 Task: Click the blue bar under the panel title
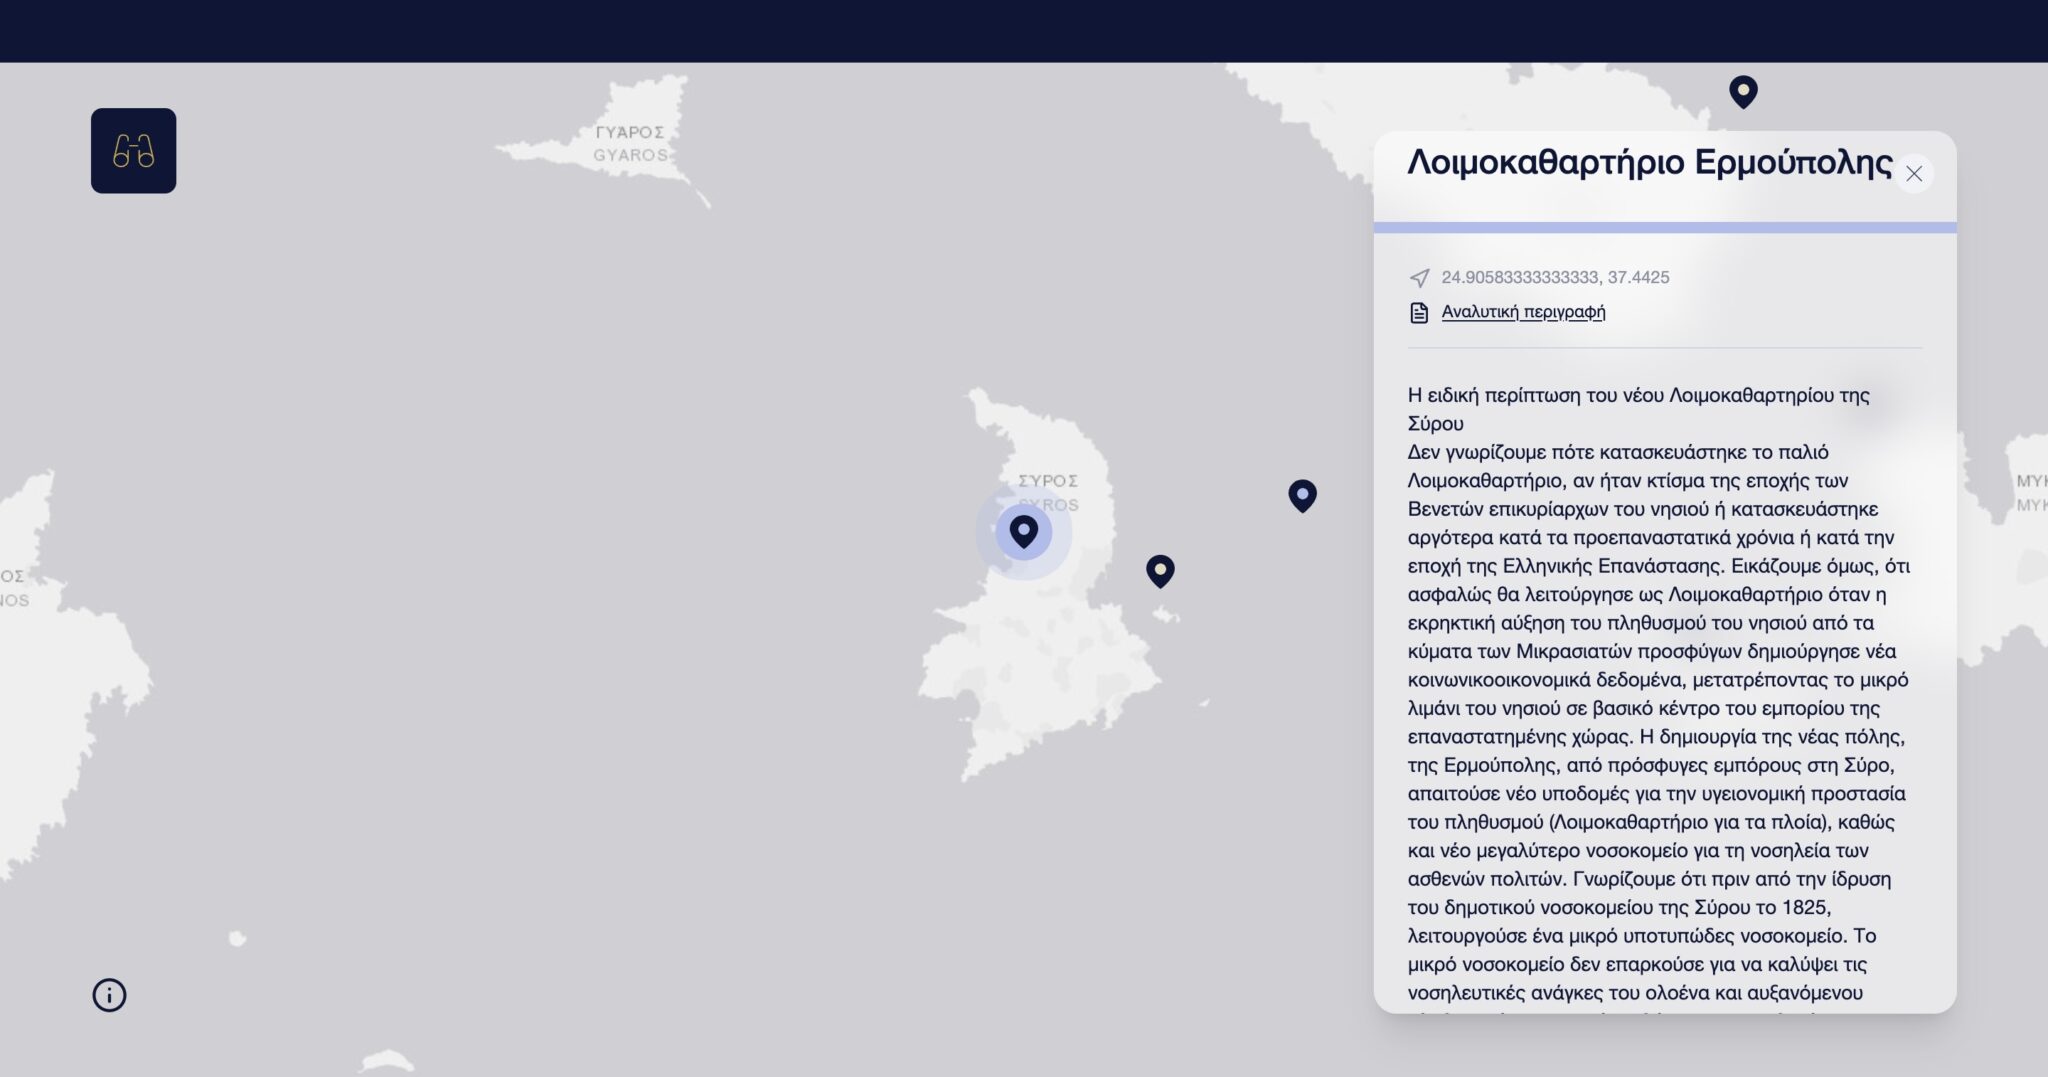[1664, 228]
